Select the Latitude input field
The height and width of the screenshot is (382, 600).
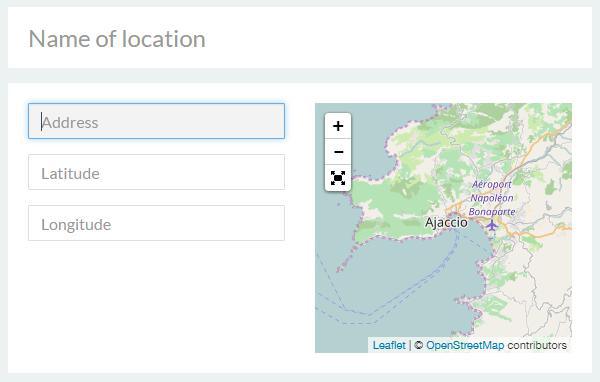157,172
